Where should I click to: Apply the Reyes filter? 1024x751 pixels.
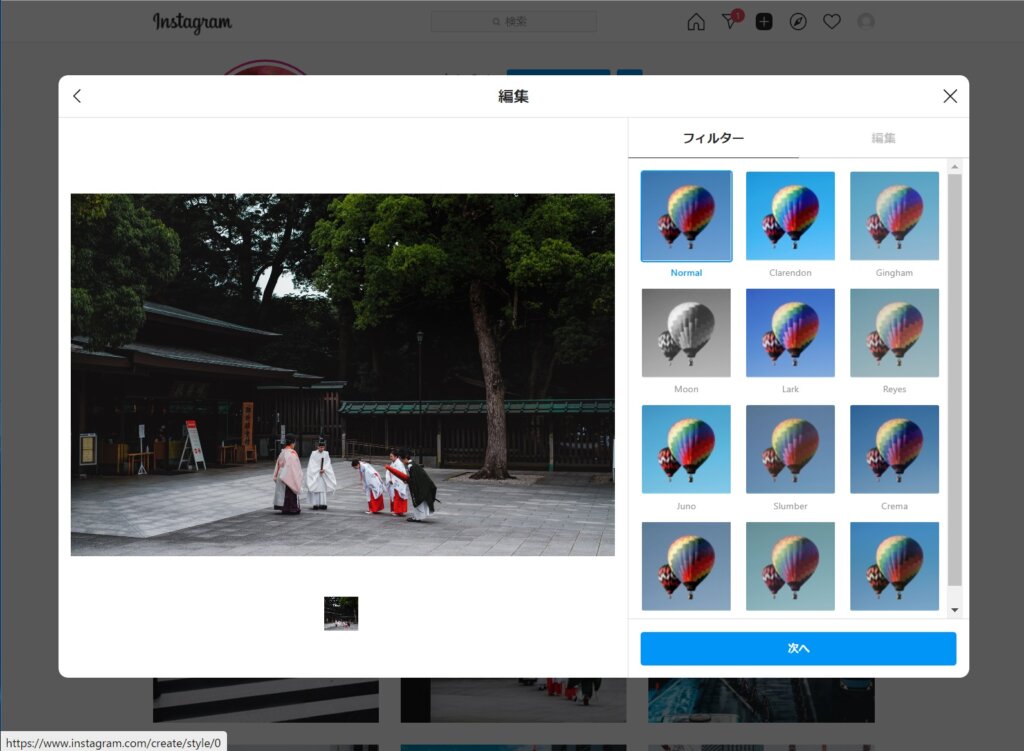coord(895,333)
